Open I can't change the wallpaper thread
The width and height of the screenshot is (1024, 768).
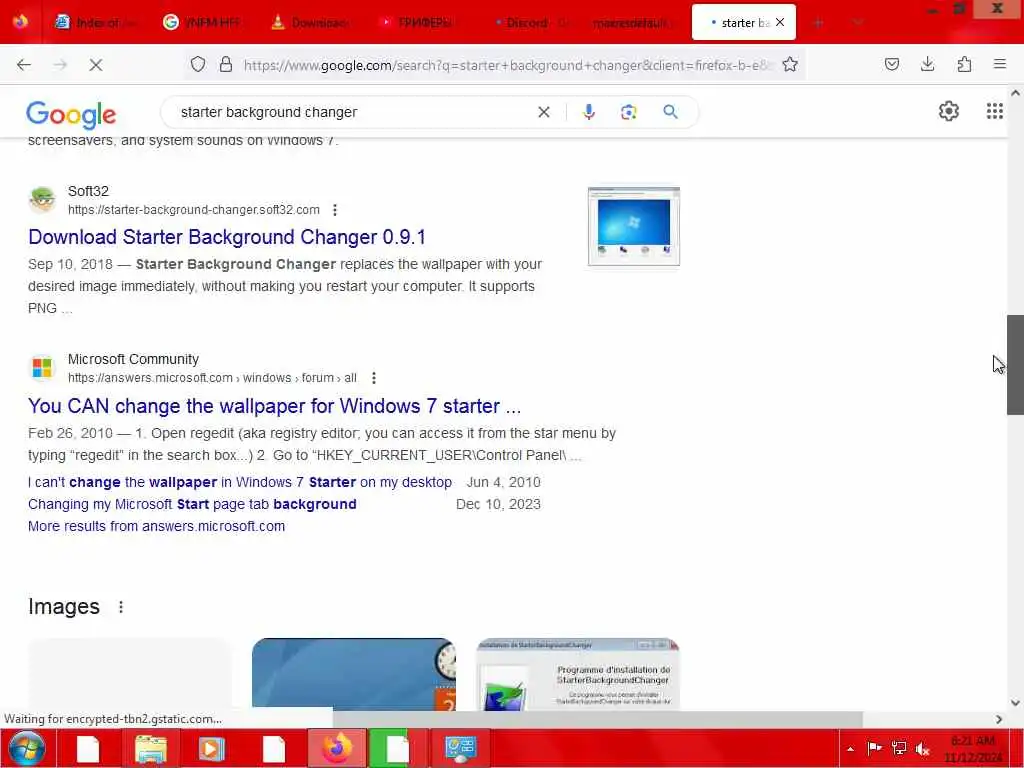coord(240,482)
